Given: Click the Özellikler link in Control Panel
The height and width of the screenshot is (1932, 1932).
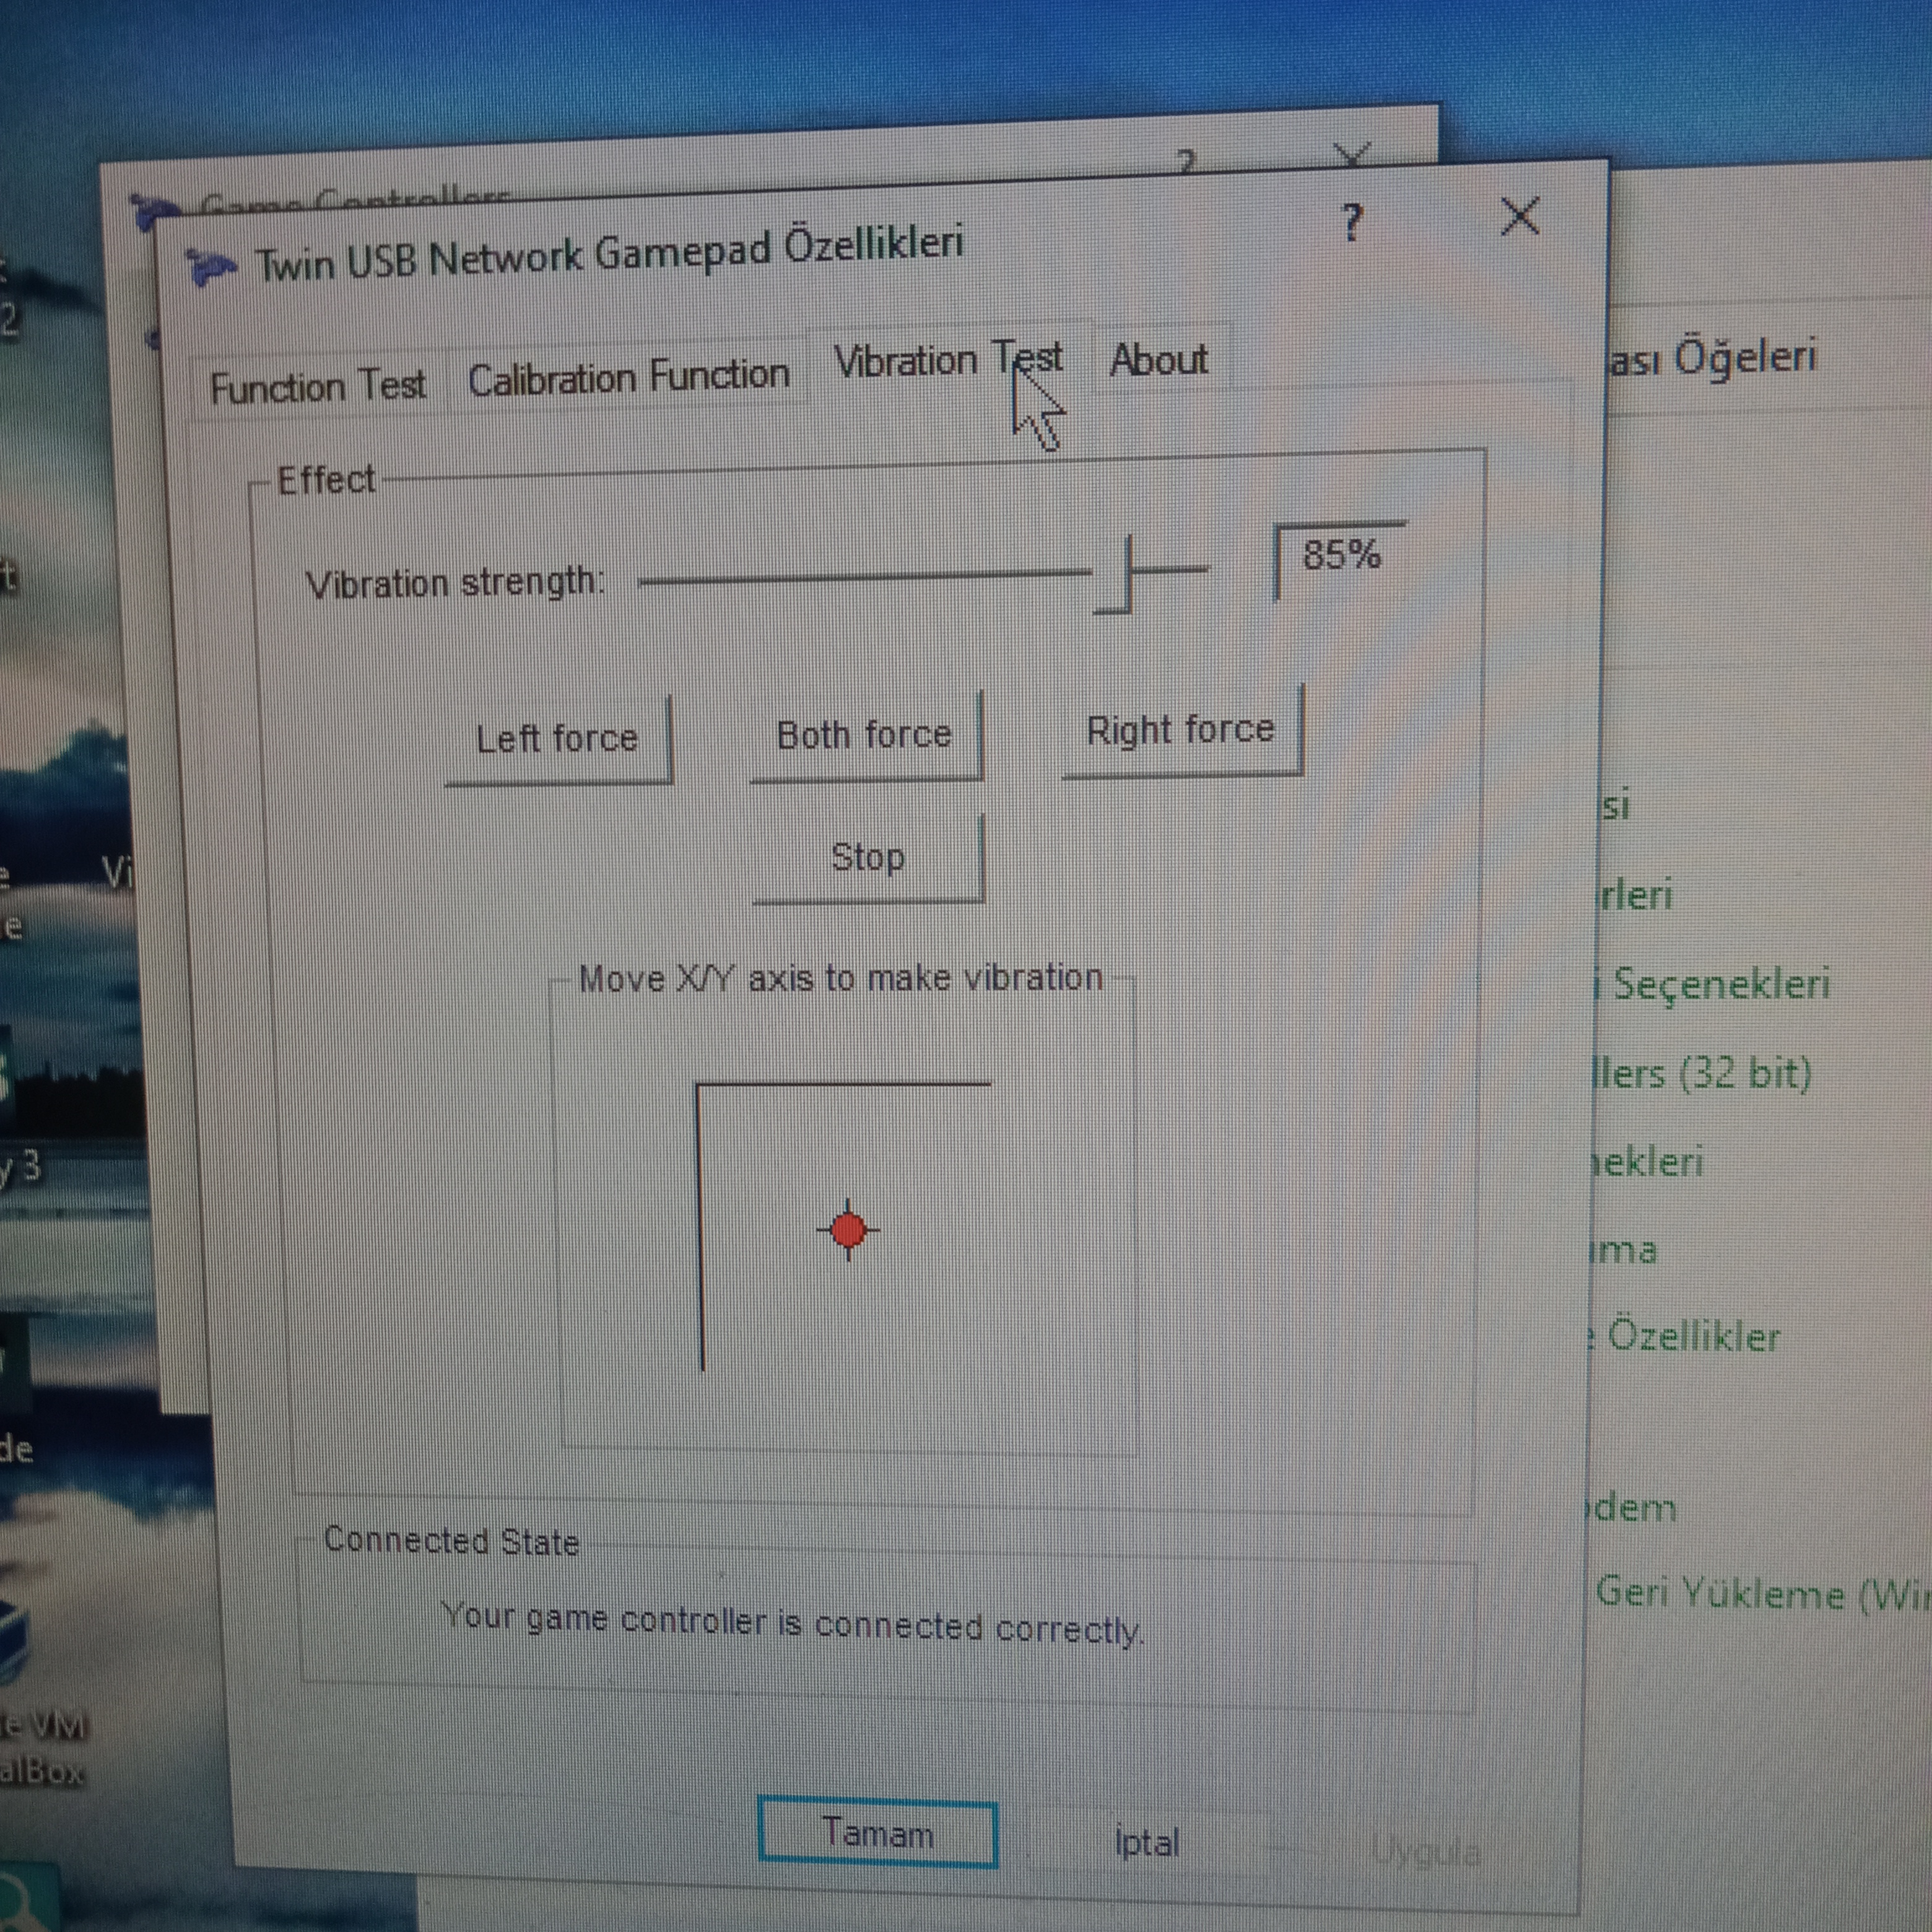Looking at the screenshot, I should pyautogui.click(x=1693, y=1336).
